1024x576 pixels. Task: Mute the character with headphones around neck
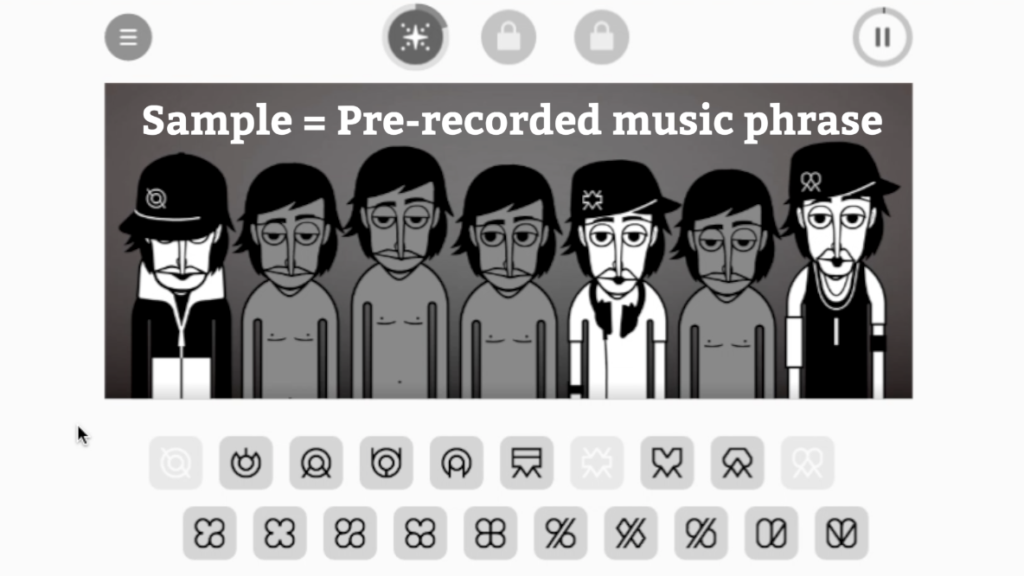pyautogui.click(x=618, y=281)
